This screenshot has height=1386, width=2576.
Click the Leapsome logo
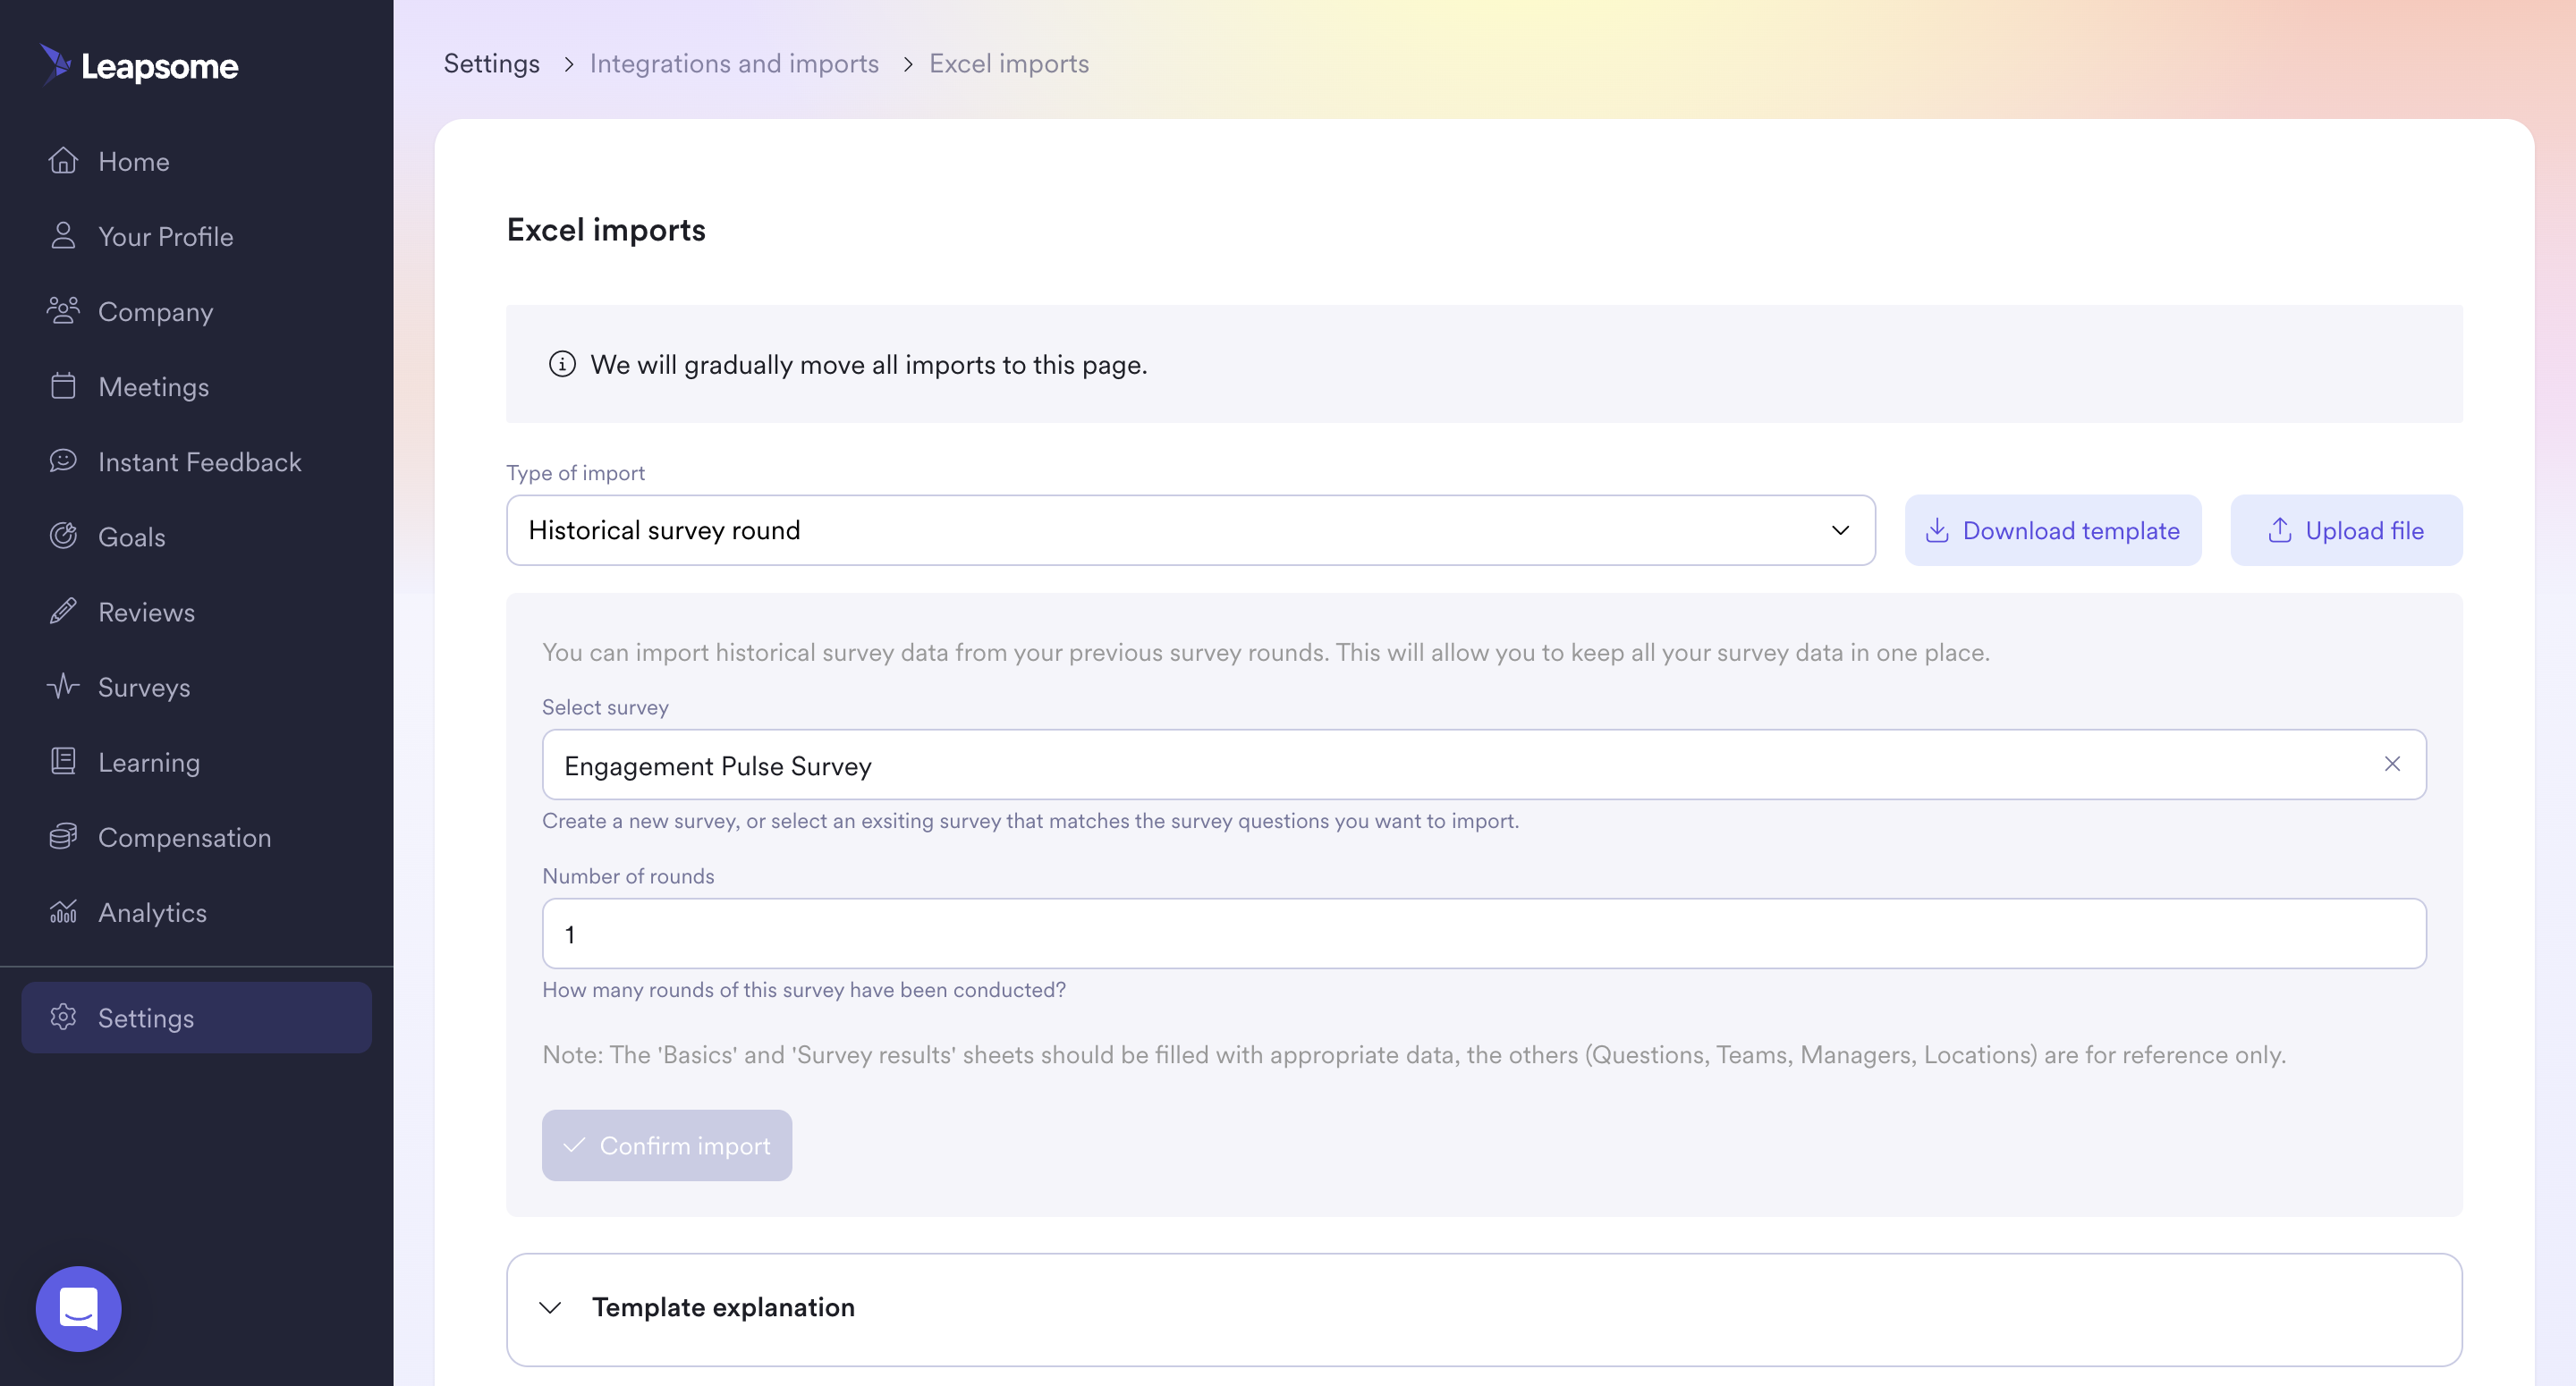pos(139,65)
